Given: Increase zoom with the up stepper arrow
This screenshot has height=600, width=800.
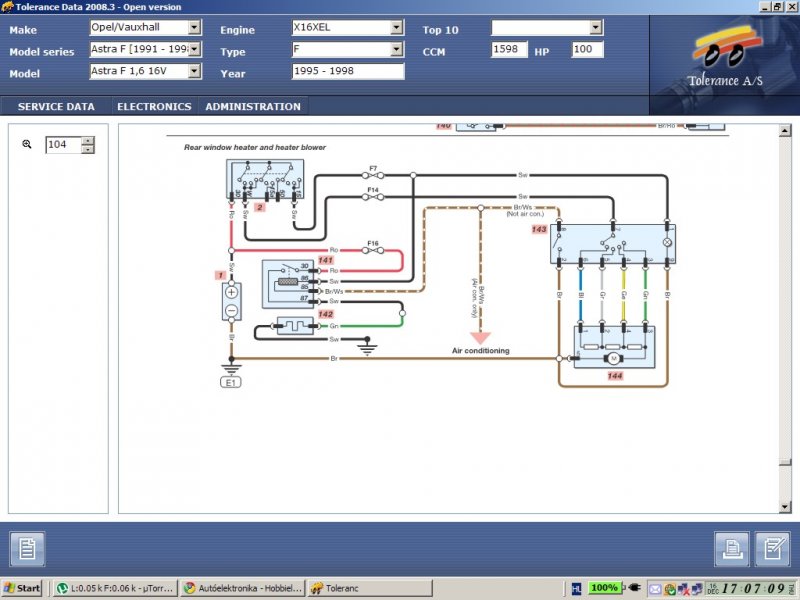Looking at the screenshot, I should coord(88,140).
